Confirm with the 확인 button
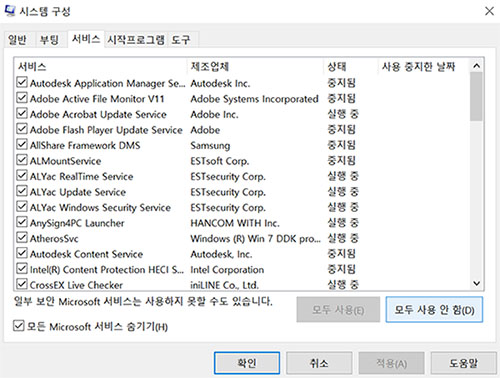Screen dimensions: 500x378 pos(247,363)
